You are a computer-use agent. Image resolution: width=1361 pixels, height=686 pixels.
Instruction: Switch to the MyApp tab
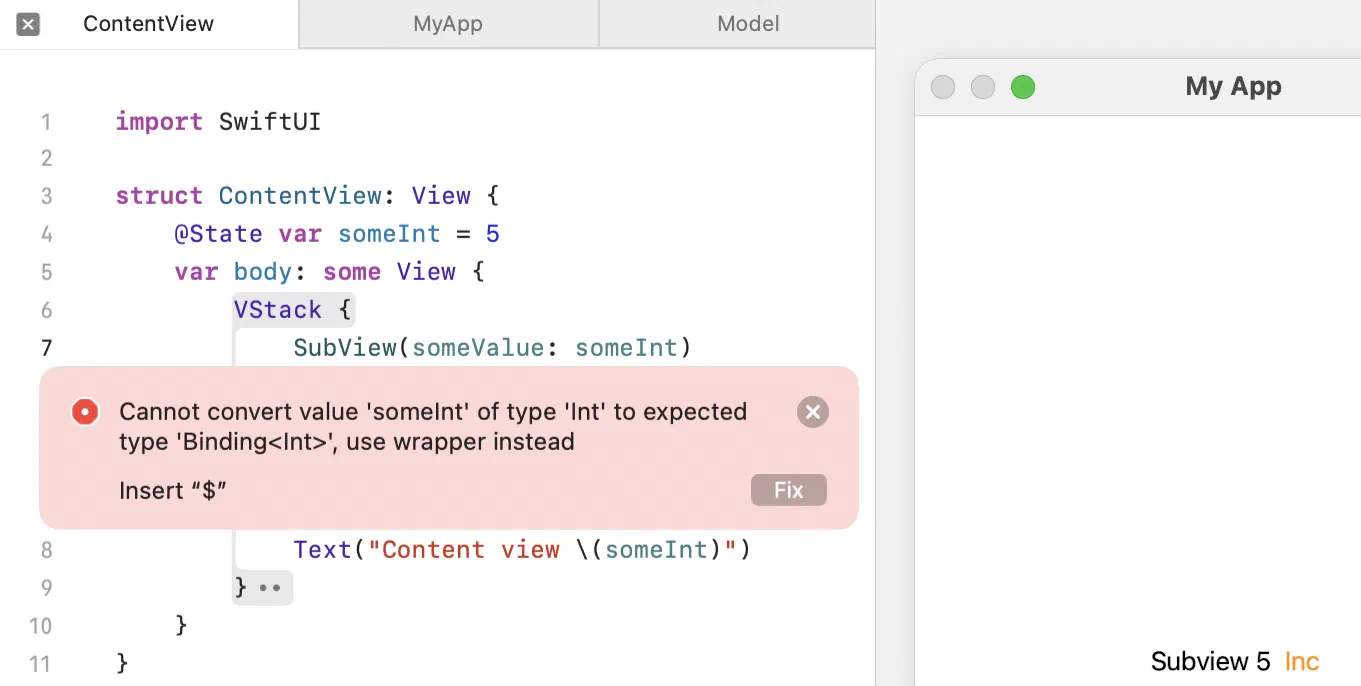[x=448, y=24]
